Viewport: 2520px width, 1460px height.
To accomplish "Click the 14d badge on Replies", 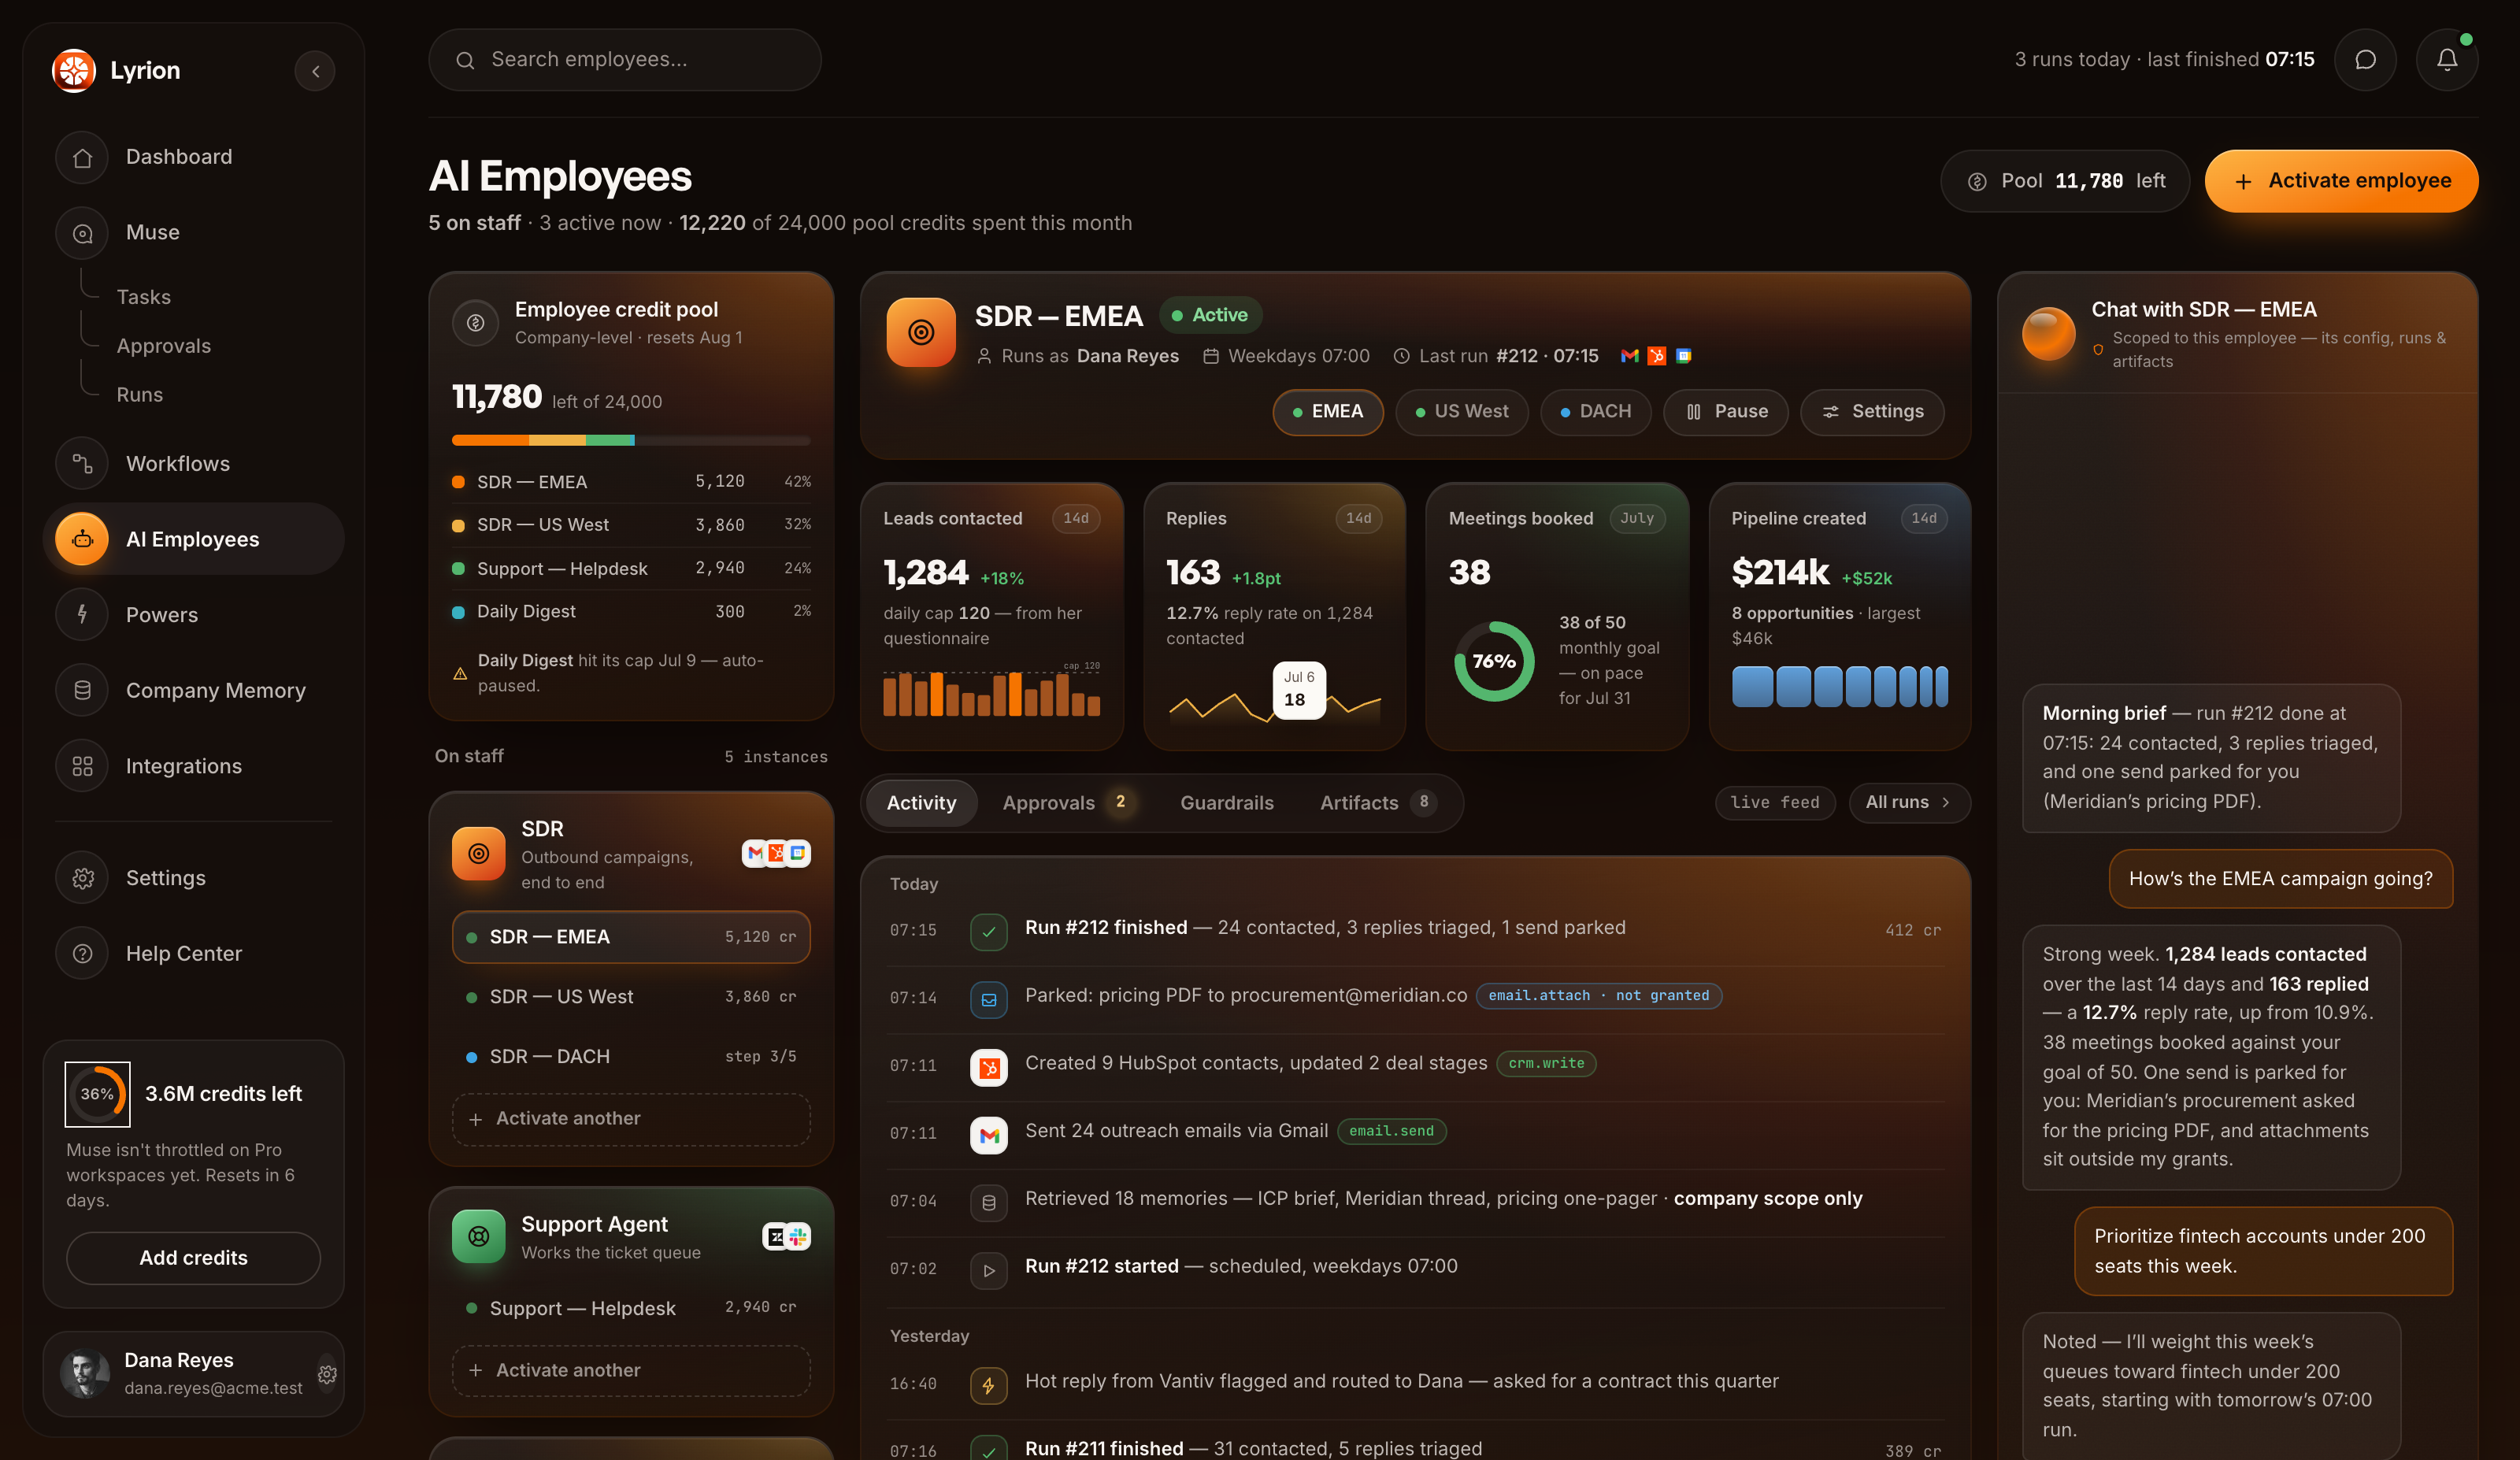I will tap(1359, 518).
